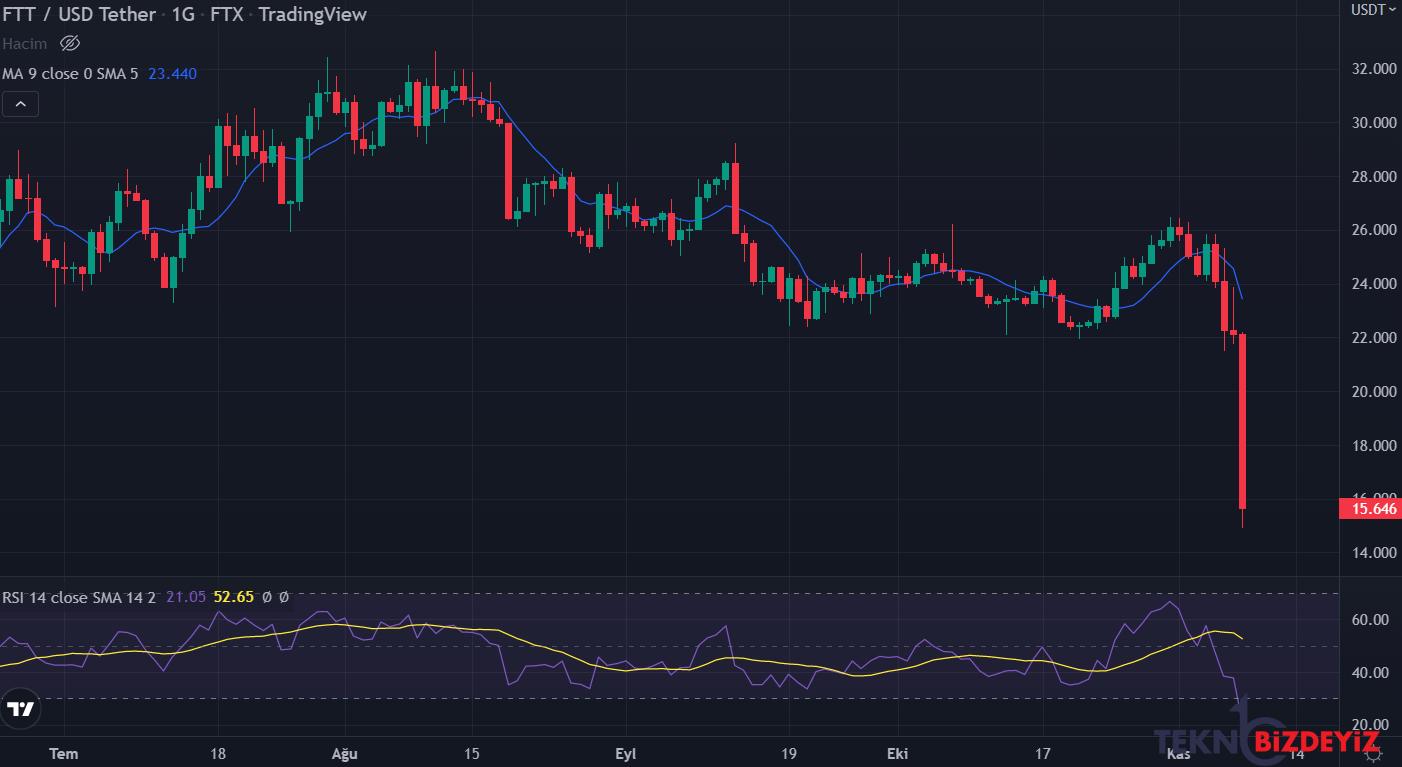Click the 26.000 price axis label
The height and width of the screenshot is (767, 1402).
pos(1373,230)
